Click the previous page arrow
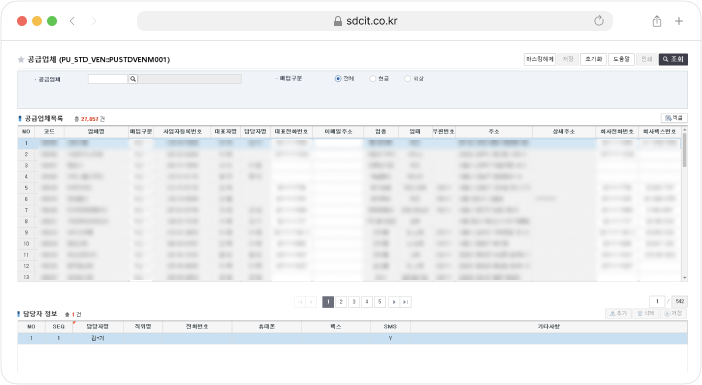The width and height of the screenshot is (702, 385). (x=312, y=302)
